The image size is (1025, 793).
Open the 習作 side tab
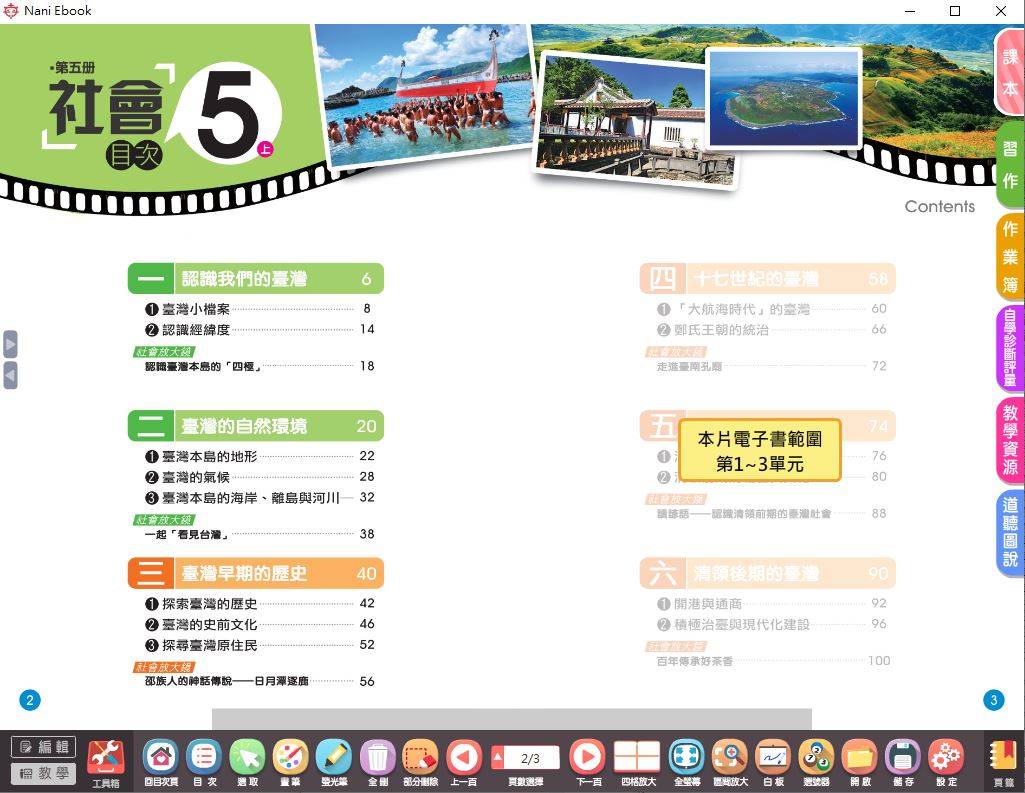click(x=1009, y=165)
